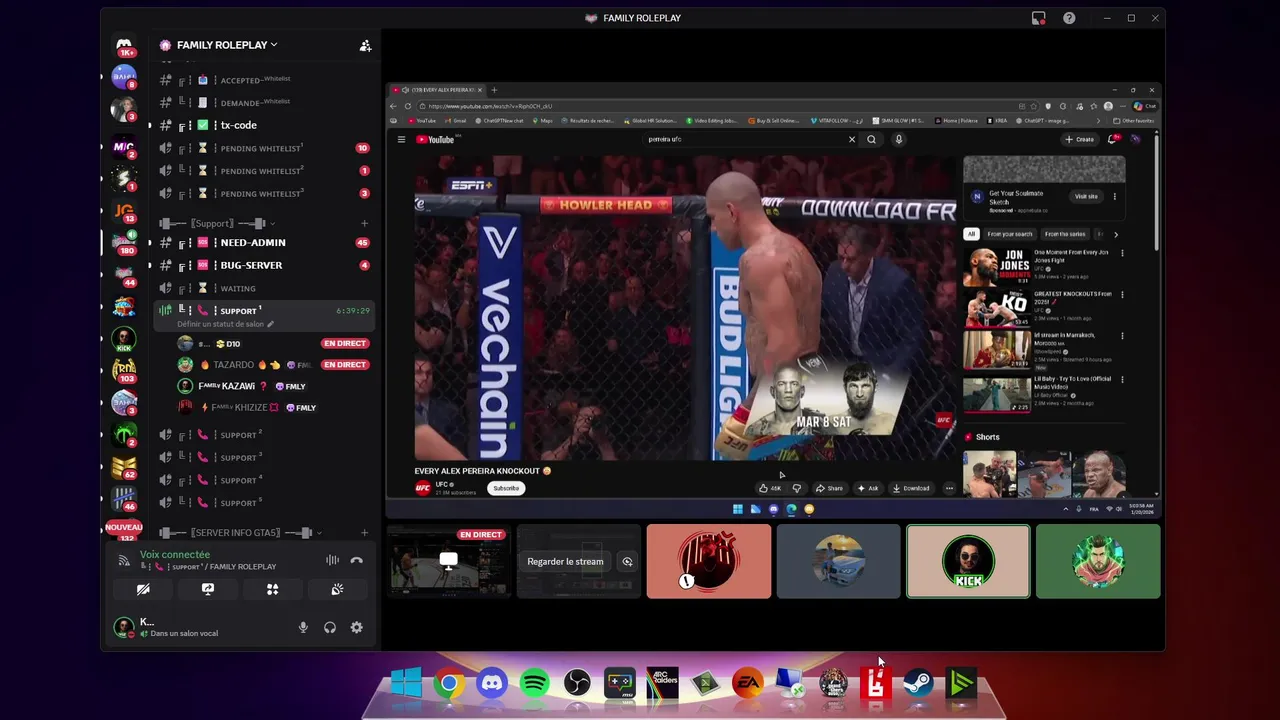Open the soundboard button
This screenshot has width=1280, height=720.
coord(337,589)
